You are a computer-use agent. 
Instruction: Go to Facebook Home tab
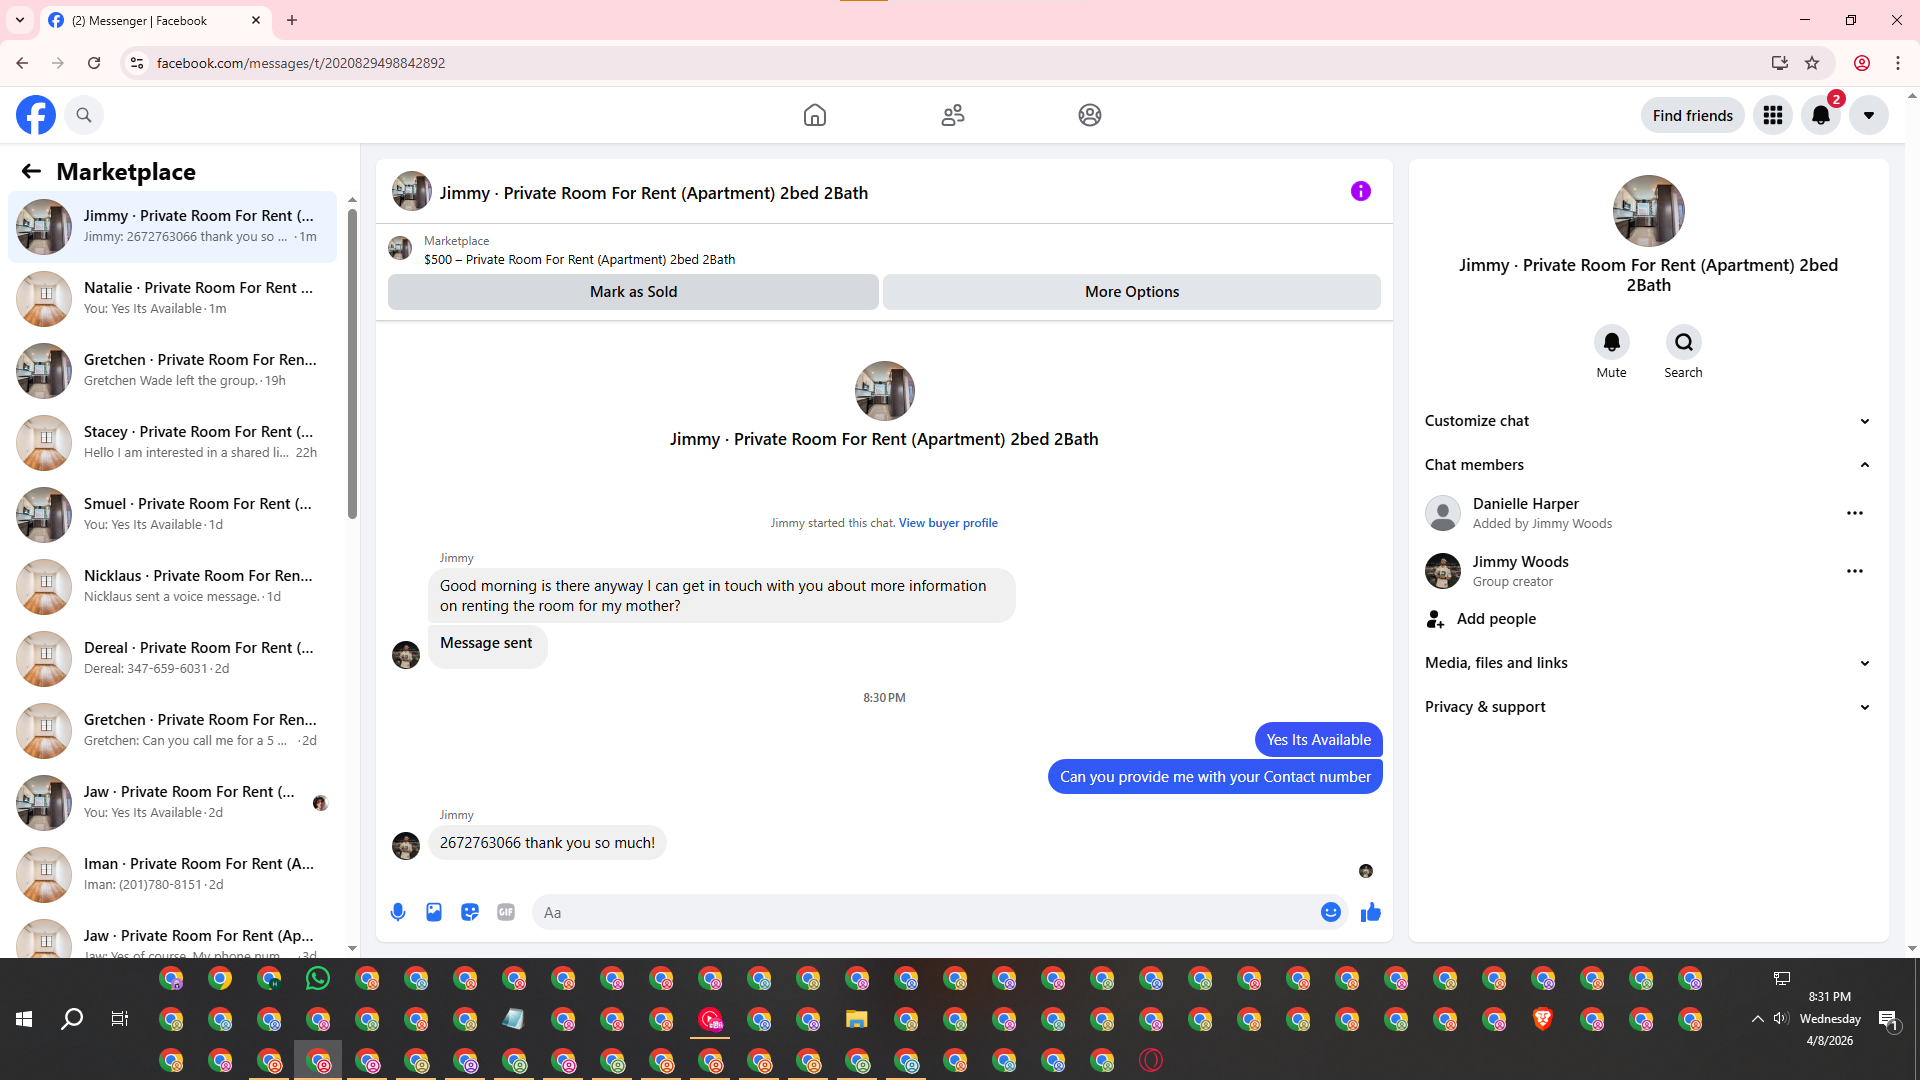click(815, 115)
